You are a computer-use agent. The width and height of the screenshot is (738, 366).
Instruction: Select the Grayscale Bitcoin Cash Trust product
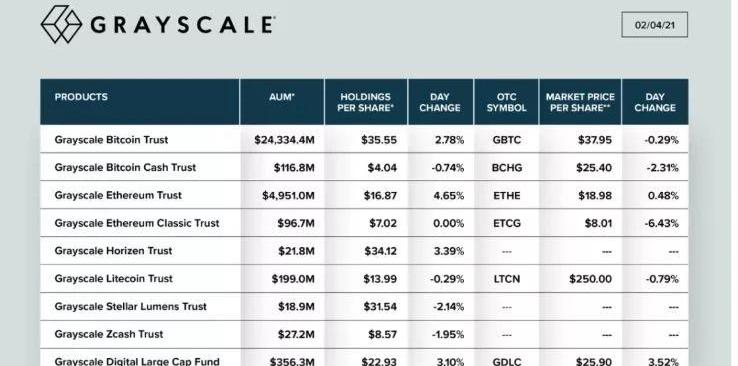pyautogui.click(x=125, y=167)
